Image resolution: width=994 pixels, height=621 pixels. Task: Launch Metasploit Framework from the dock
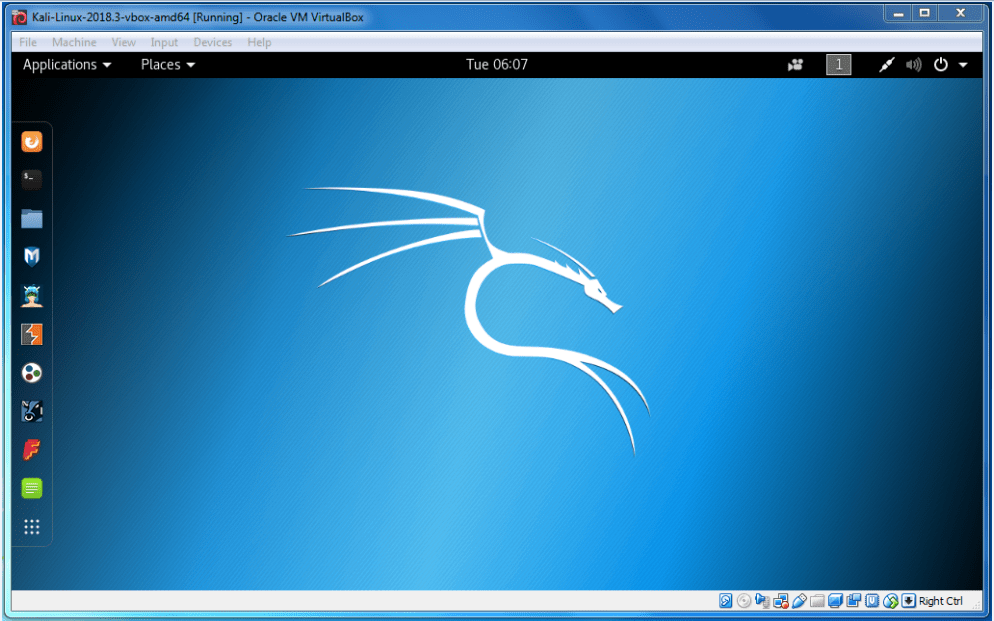tap(32, 257)
